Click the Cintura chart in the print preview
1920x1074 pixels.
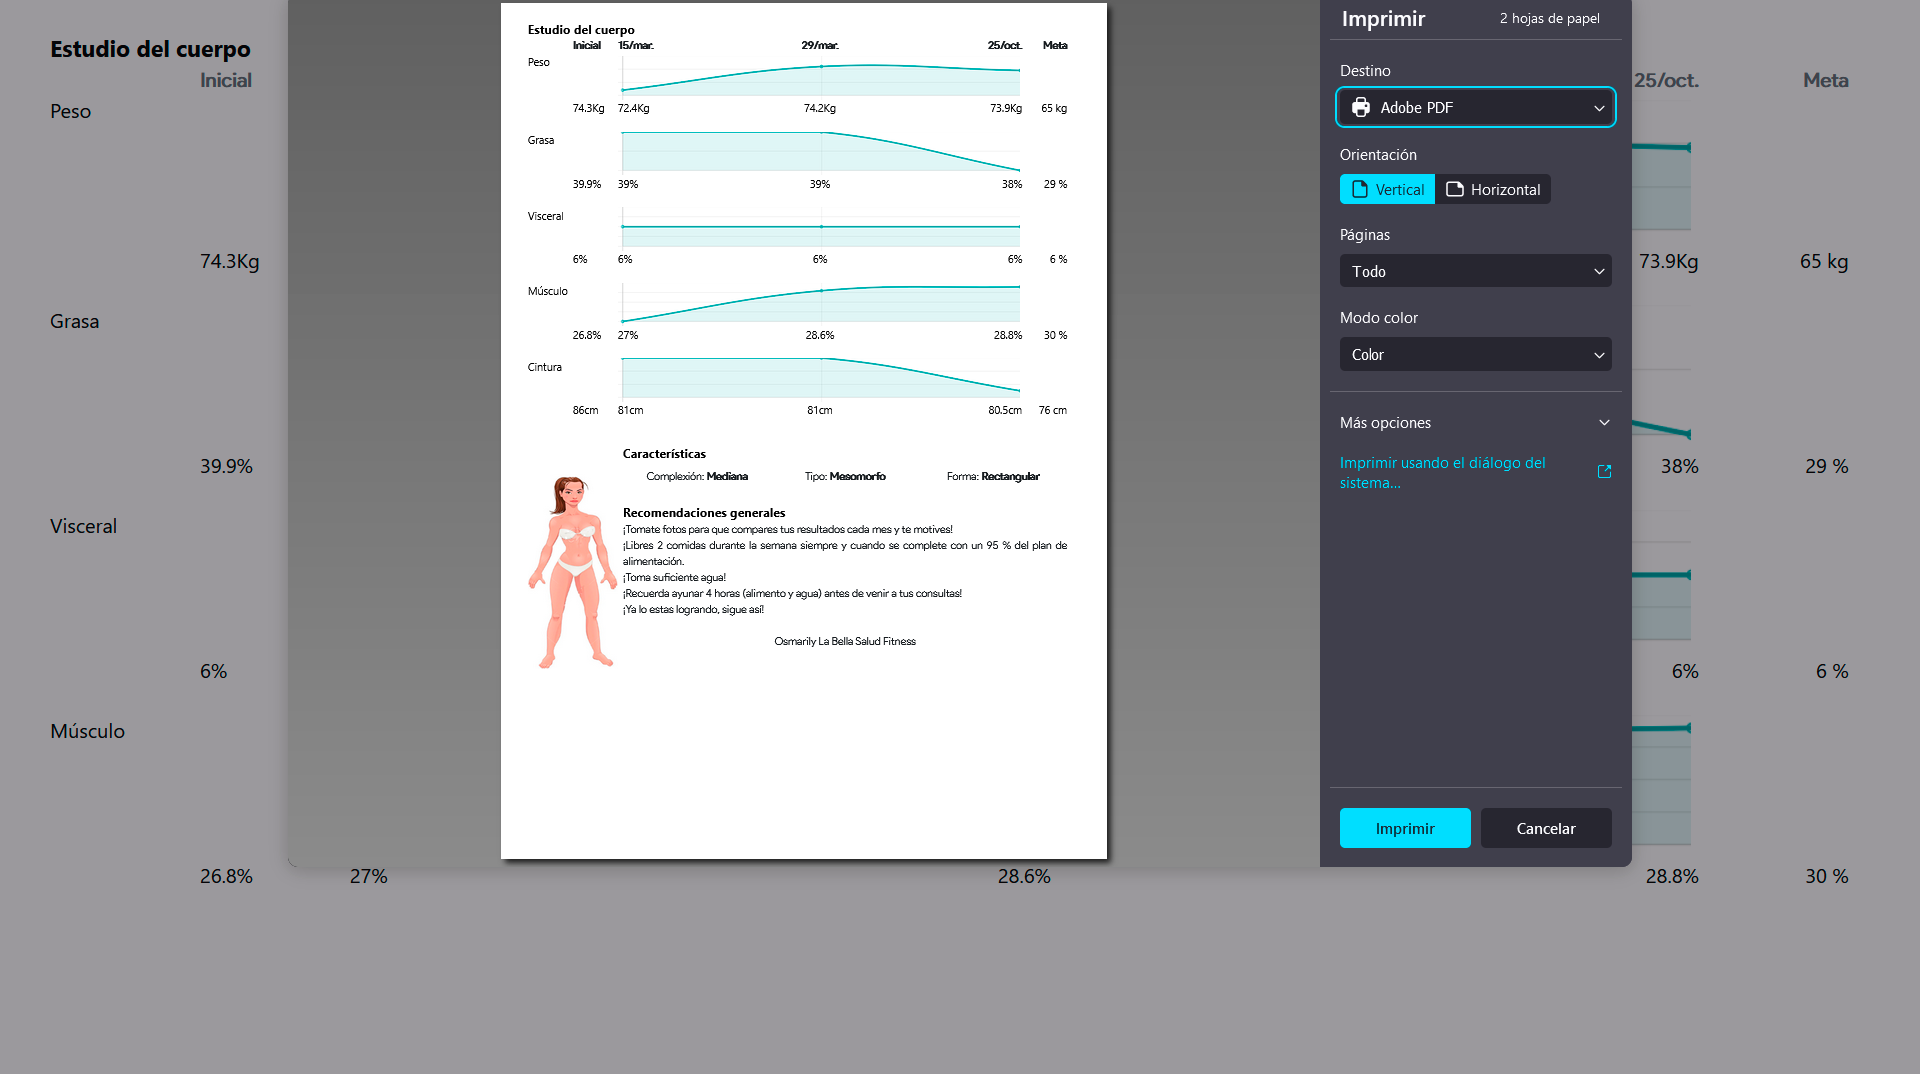pos(820,378)
